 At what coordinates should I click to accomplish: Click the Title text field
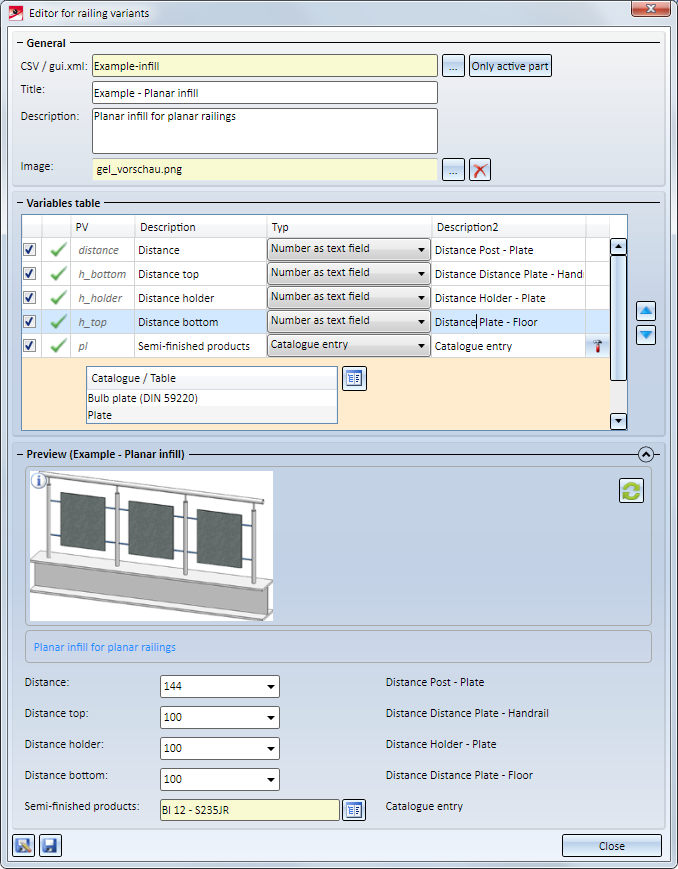(x=265, y=93)
